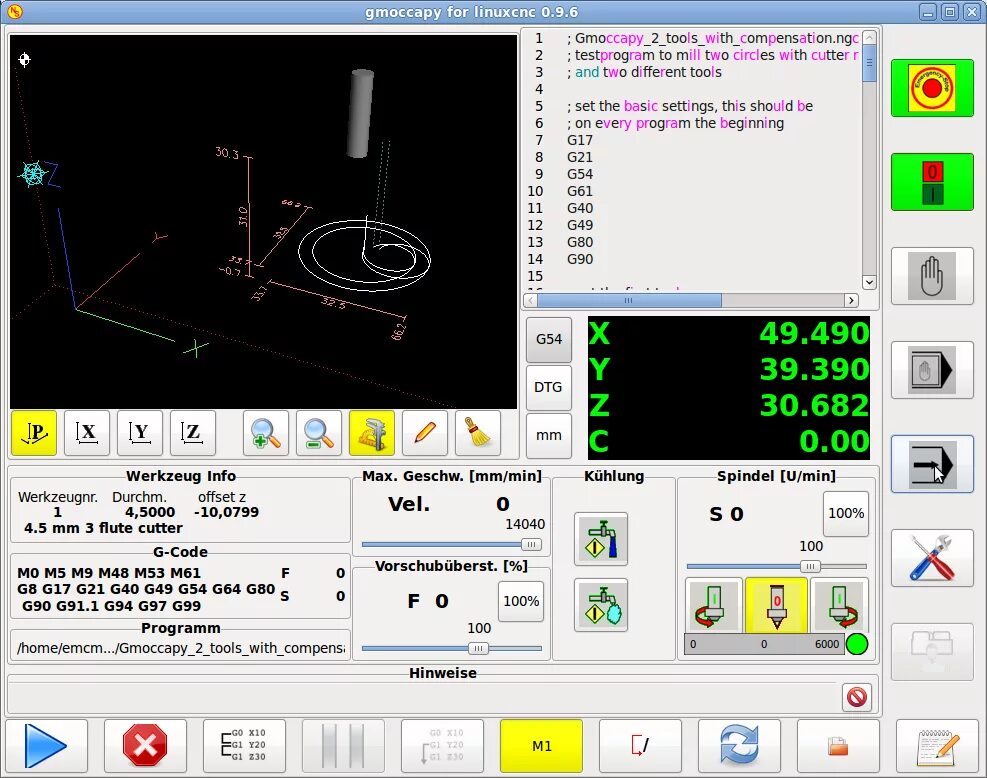Screen dimensions: 987x778
Task: Select G-code line 14 G90
Action: (x=580, y=259)
